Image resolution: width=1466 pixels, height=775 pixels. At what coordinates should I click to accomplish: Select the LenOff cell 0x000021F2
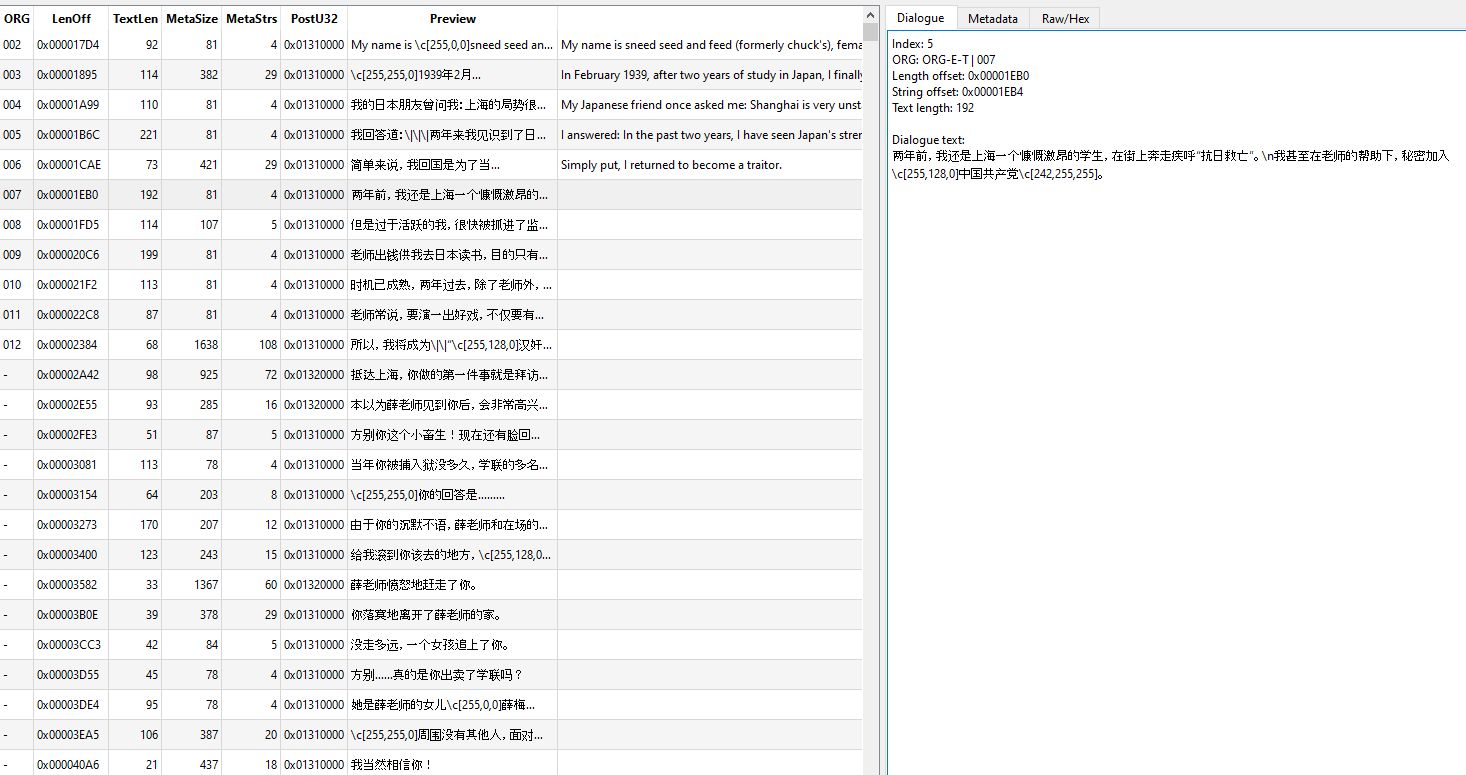(x=69, y=285)
